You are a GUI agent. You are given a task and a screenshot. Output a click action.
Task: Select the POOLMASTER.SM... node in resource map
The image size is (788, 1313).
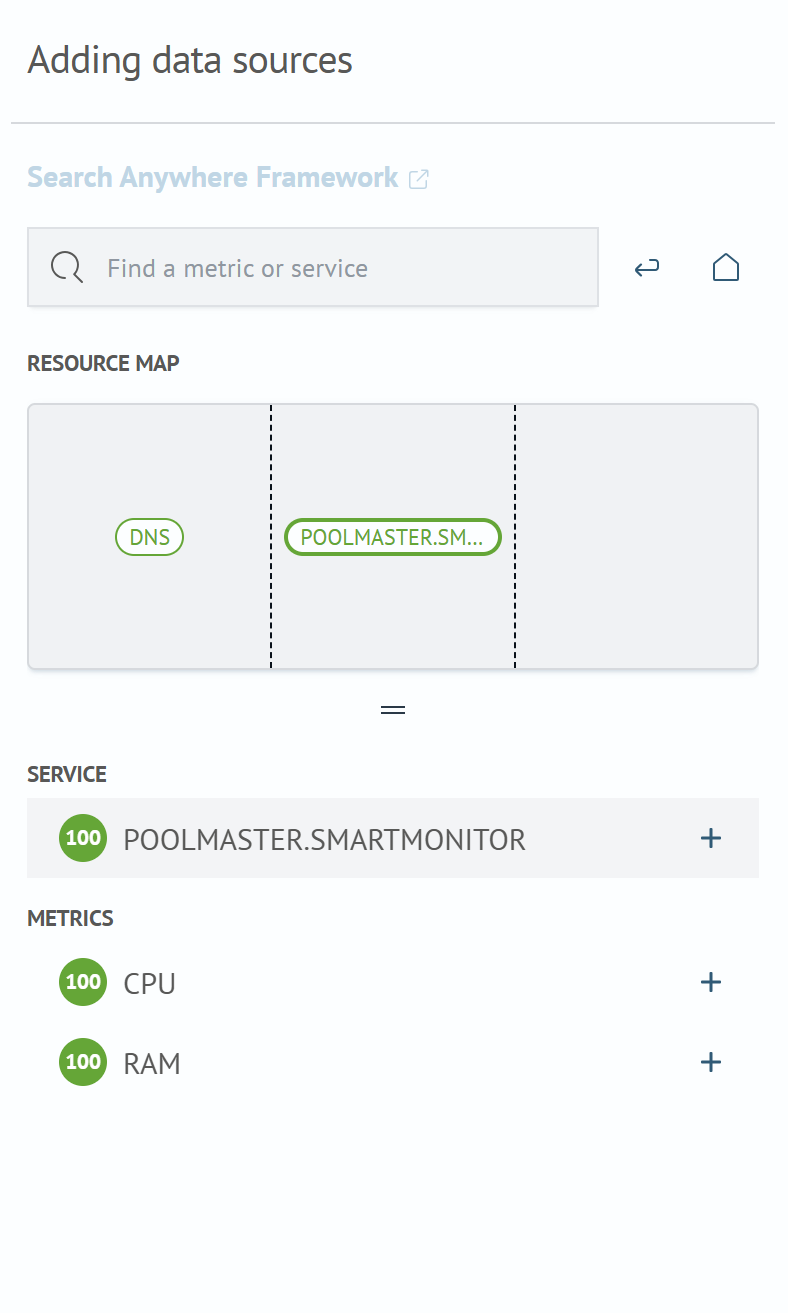(392, 537)
